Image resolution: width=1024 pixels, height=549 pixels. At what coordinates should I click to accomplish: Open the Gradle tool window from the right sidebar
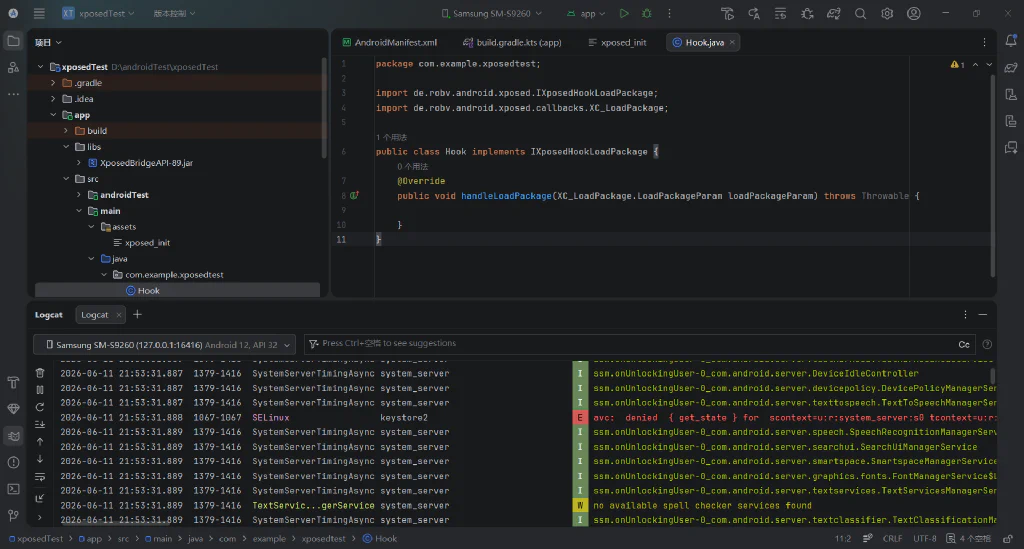click(x=1011, y=67)
